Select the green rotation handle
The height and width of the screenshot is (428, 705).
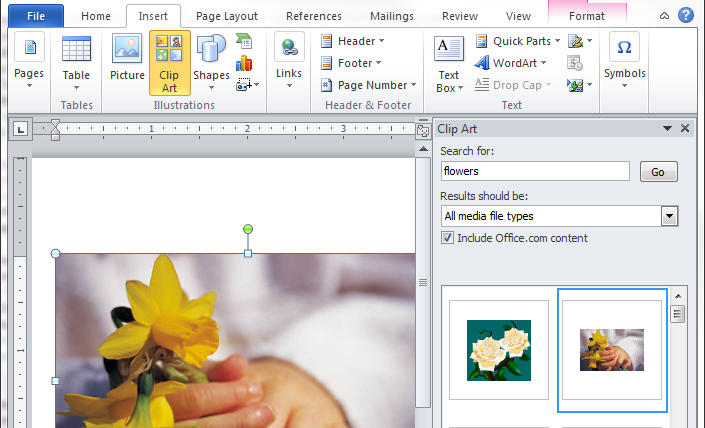248,229
